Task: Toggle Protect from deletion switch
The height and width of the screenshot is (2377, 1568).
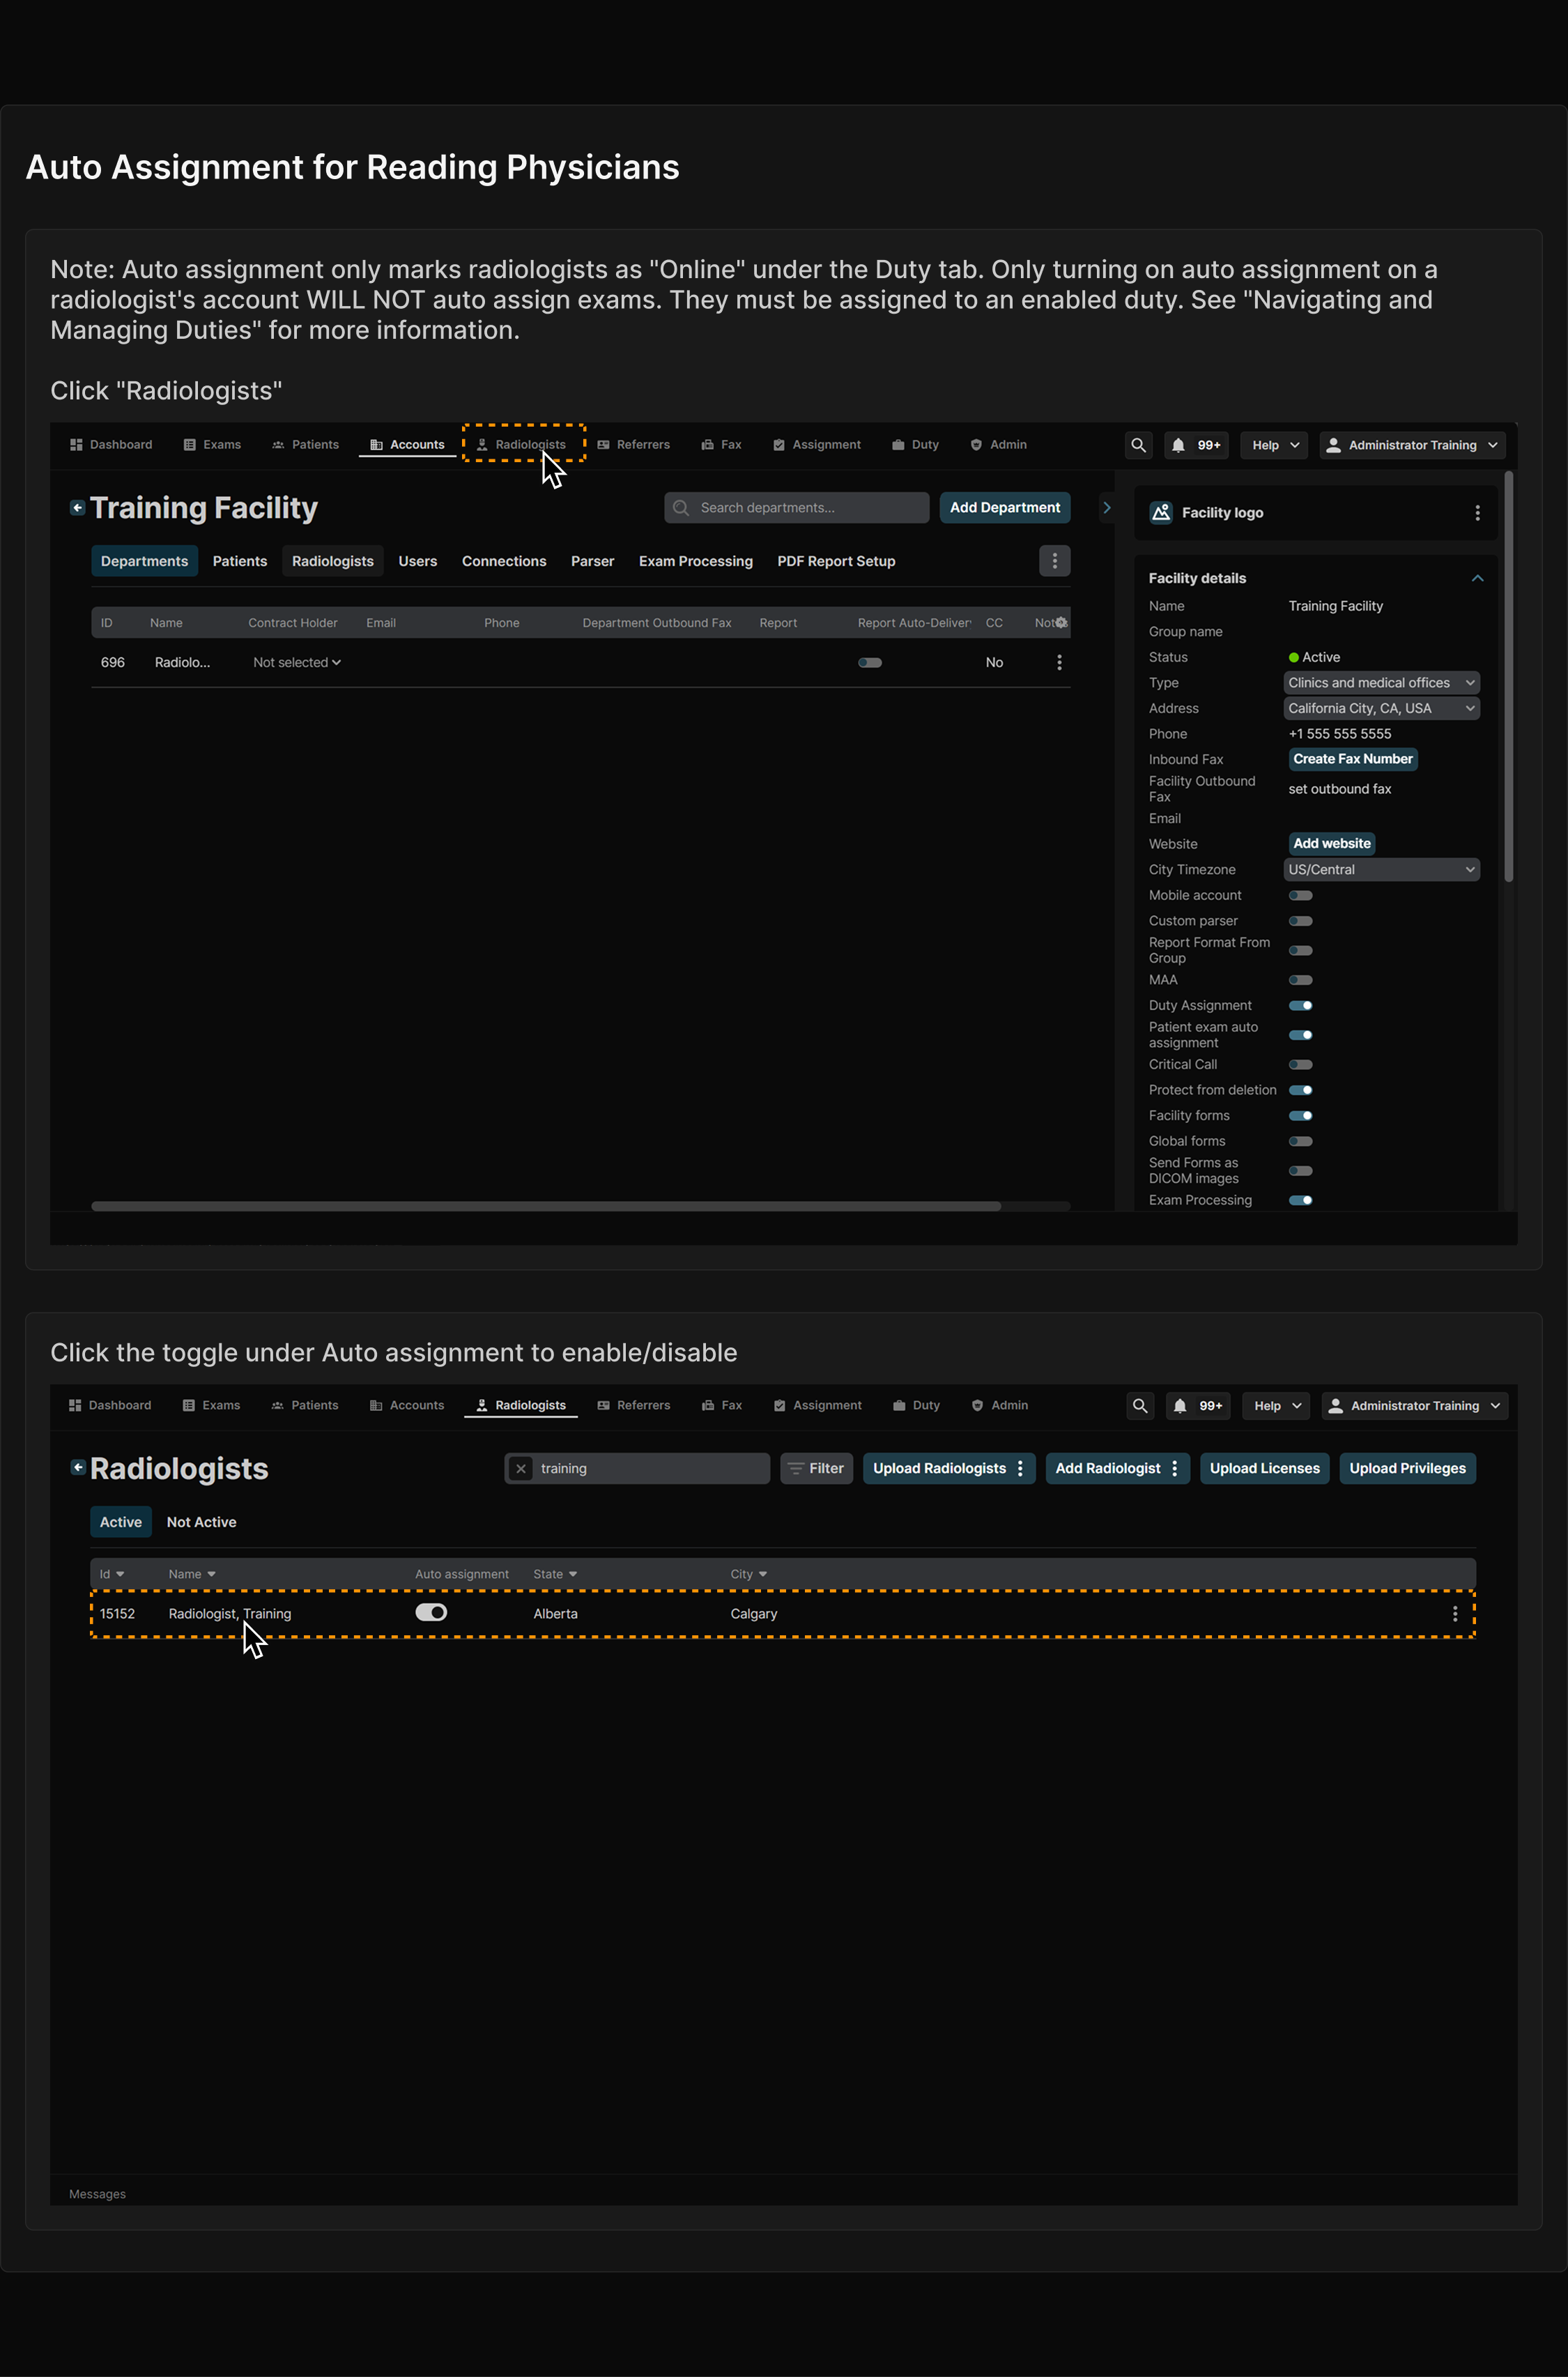Action: [1300, 1089]
